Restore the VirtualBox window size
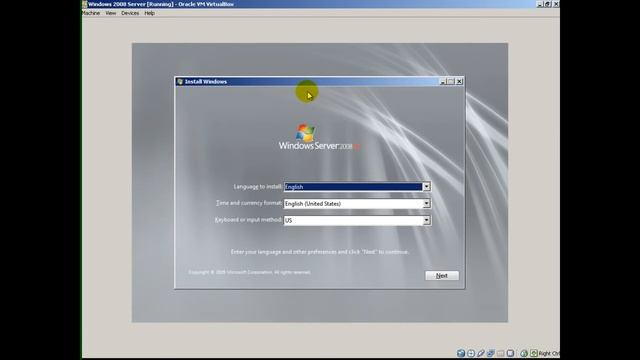Screen dimensions: 640x360 coord(548,4)
